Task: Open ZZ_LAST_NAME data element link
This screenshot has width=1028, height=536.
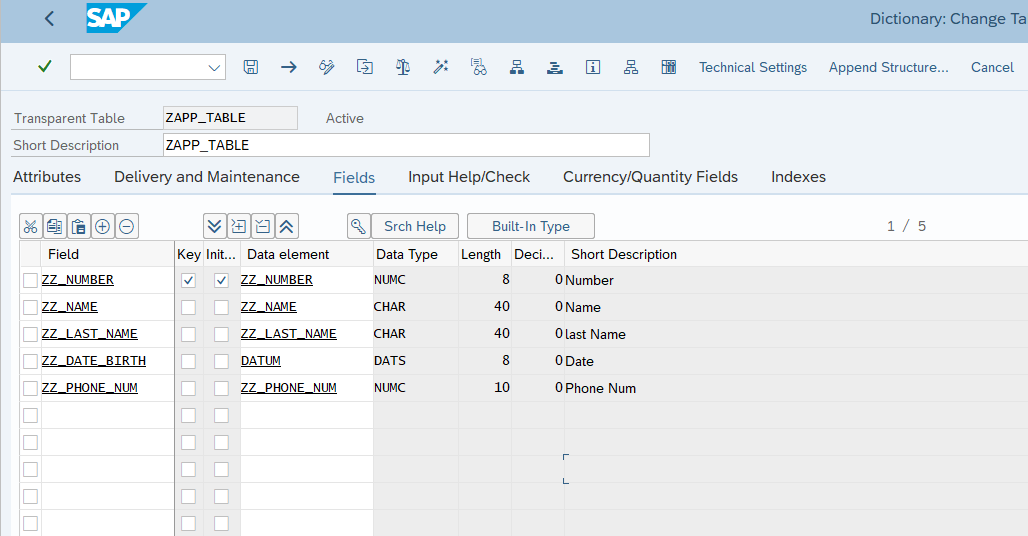Action: pos(288,334)
